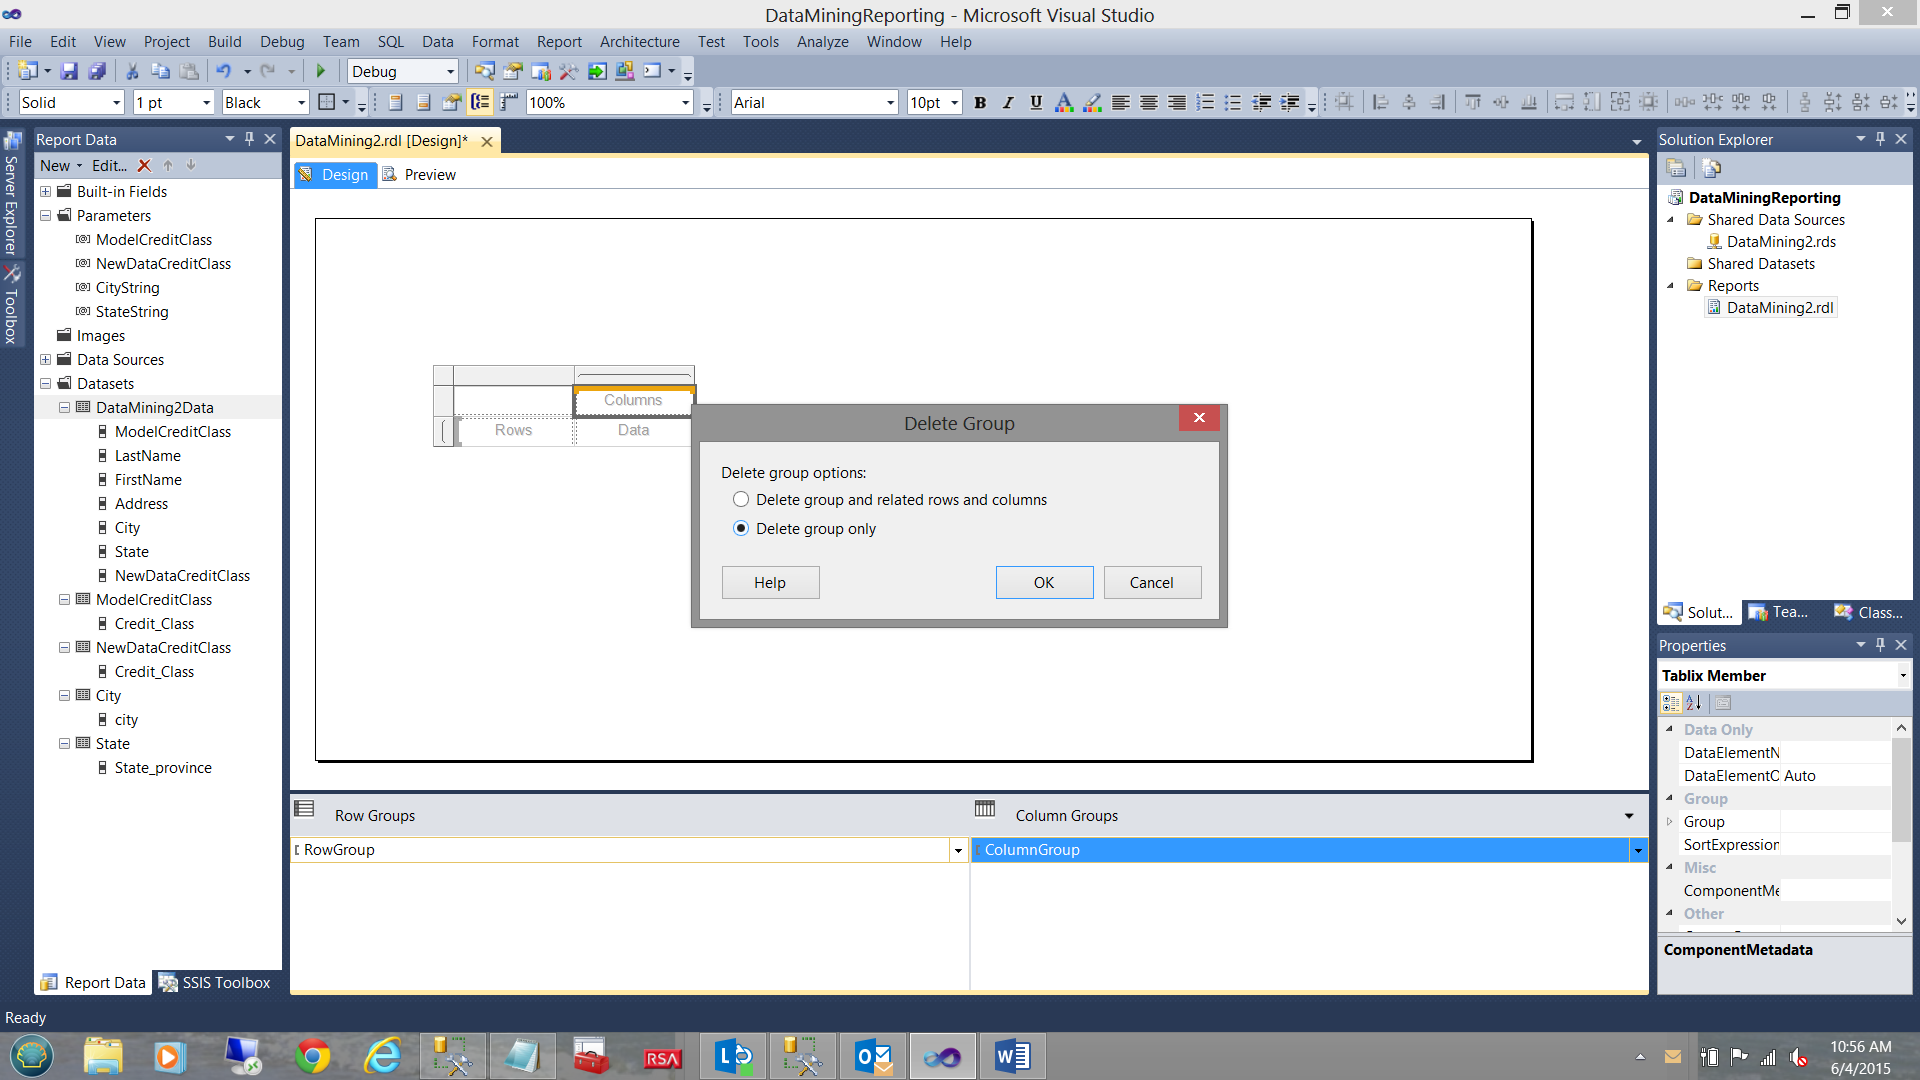Viewport: 1920px width, 1080px height.
Task: Click OK in Delete Group dialog
Action: [x=1044, y=582]
